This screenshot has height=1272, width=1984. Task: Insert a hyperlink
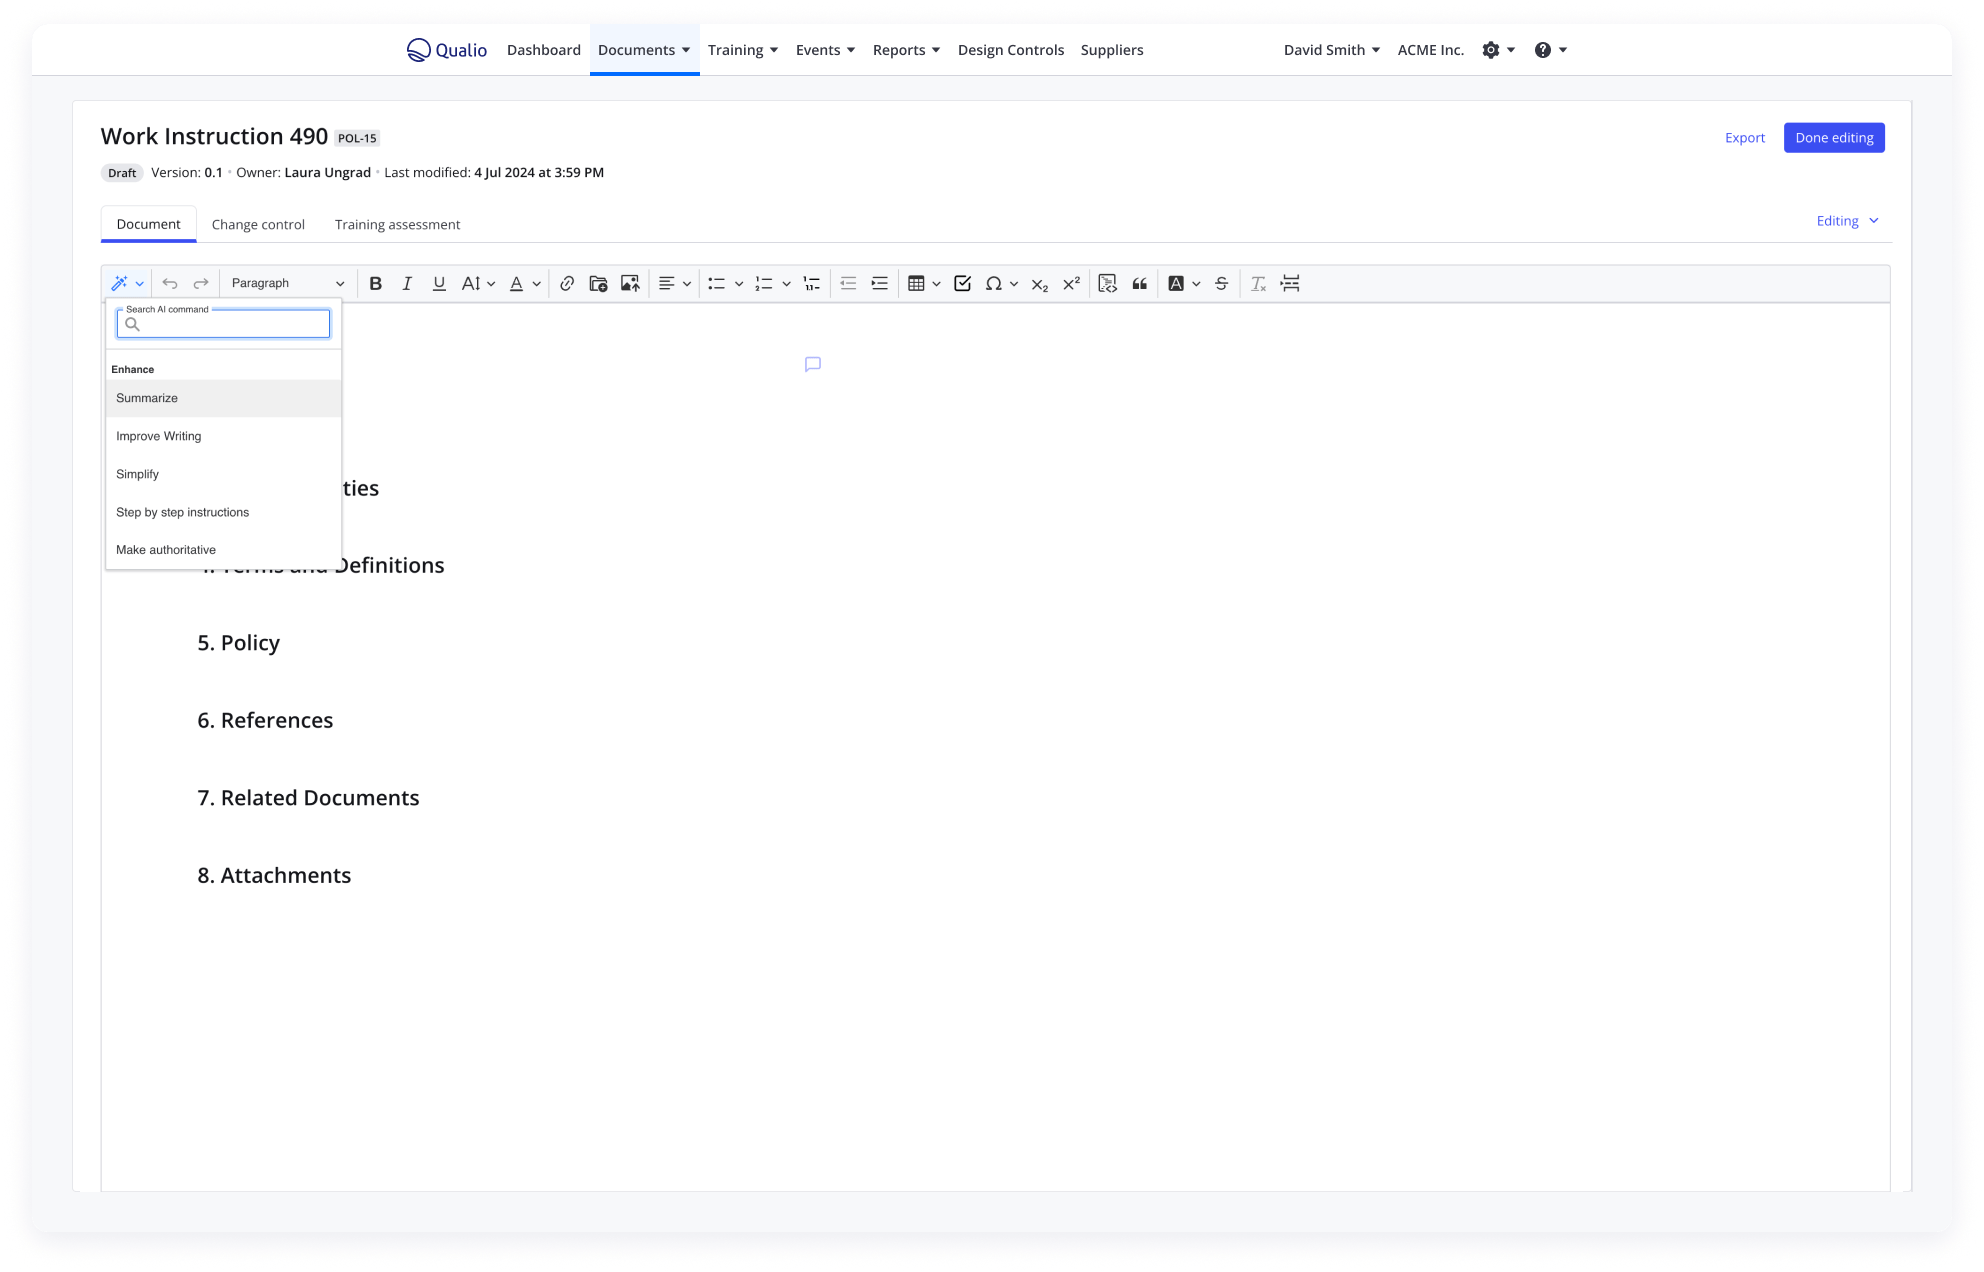[x=567, y=283]
